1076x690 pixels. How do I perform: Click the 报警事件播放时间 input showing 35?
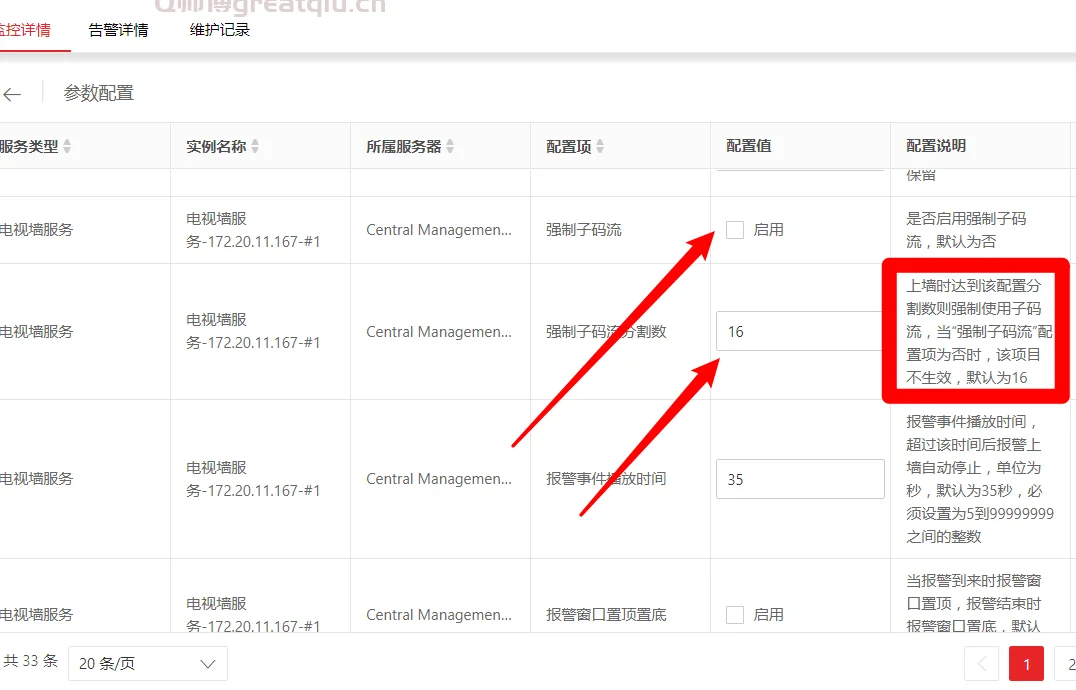800,479
